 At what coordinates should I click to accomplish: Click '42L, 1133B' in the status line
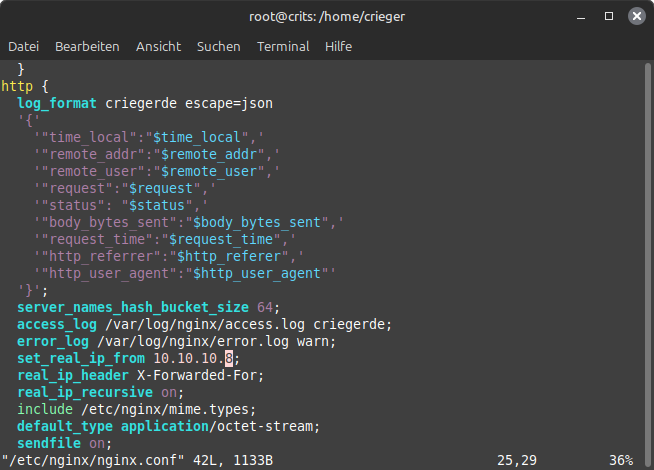pyautogui.click(x=233, y=460)
